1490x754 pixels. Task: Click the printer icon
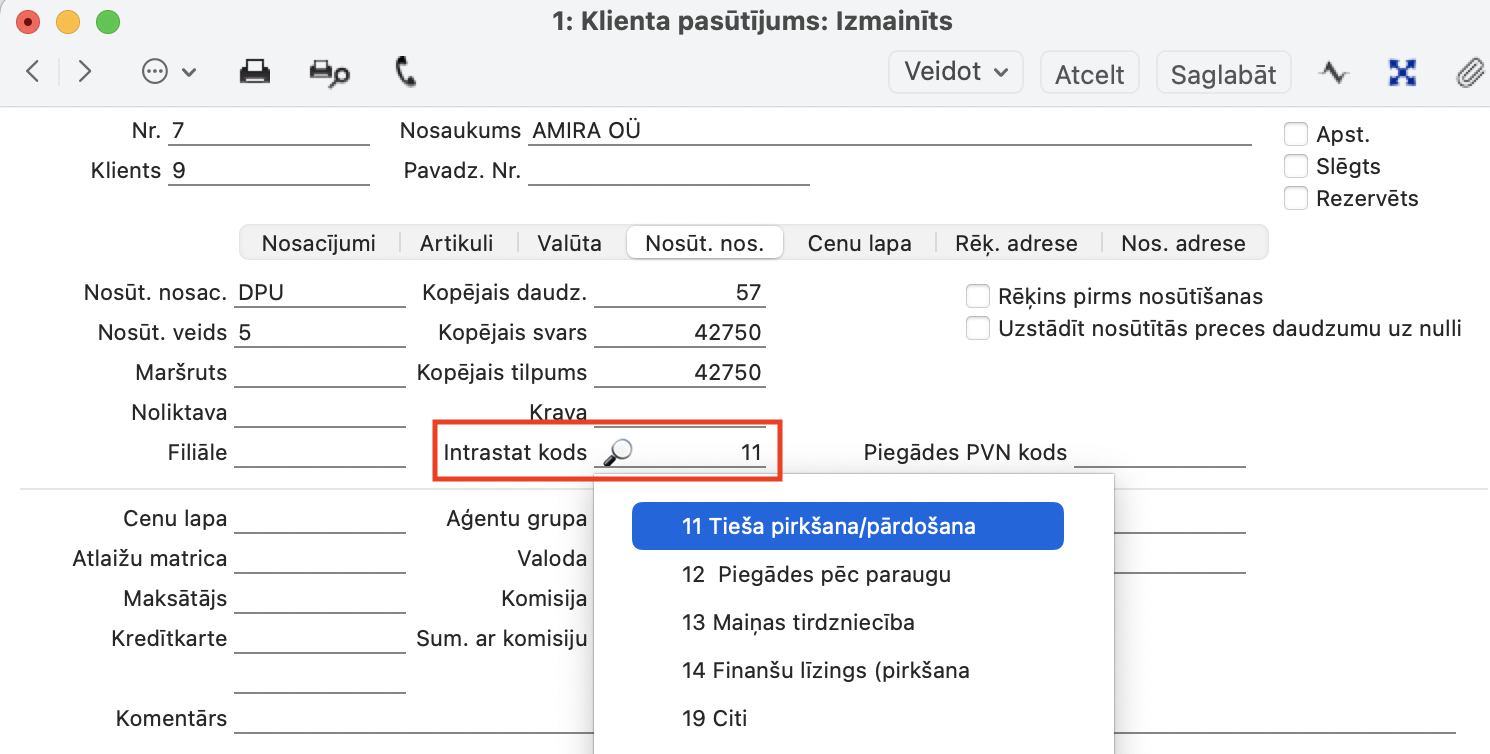pyautogui.click(x=254, y=72)
